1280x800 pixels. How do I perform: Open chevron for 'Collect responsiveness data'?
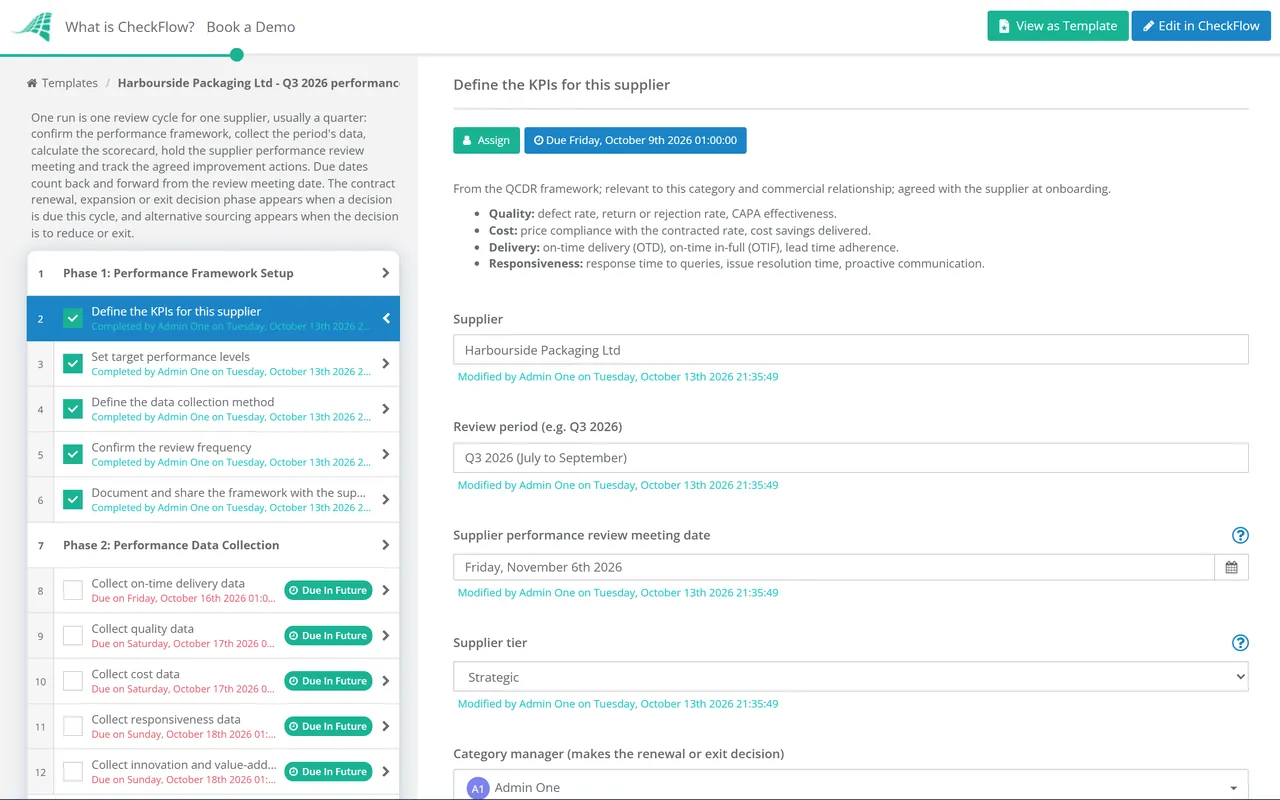click(x=386, y=726)
